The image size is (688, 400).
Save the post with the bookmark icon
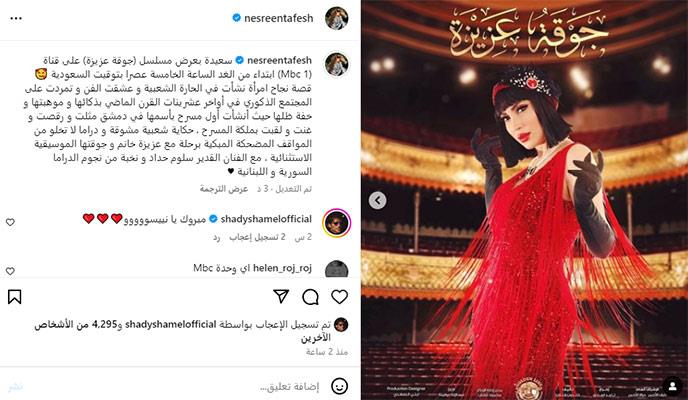click(x=14, y=297)
